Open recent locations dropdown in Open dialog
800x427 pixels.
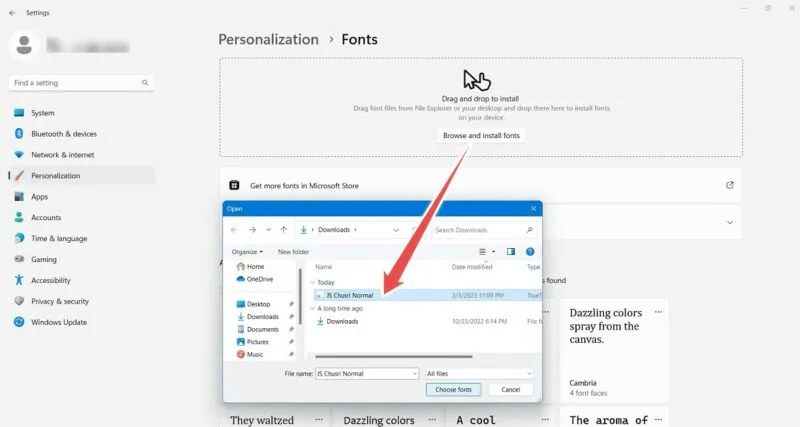tap(268, 230)
